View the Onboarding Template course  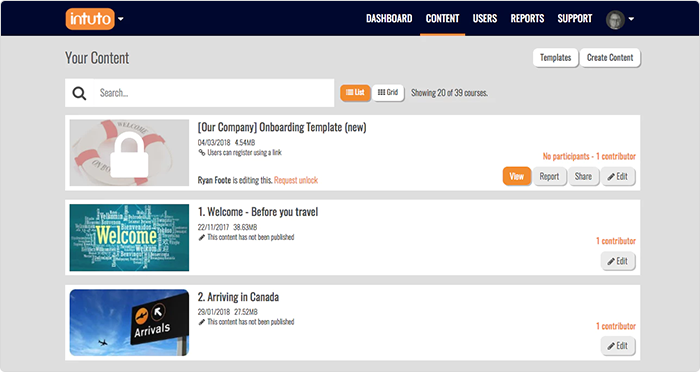pos(517,176)
